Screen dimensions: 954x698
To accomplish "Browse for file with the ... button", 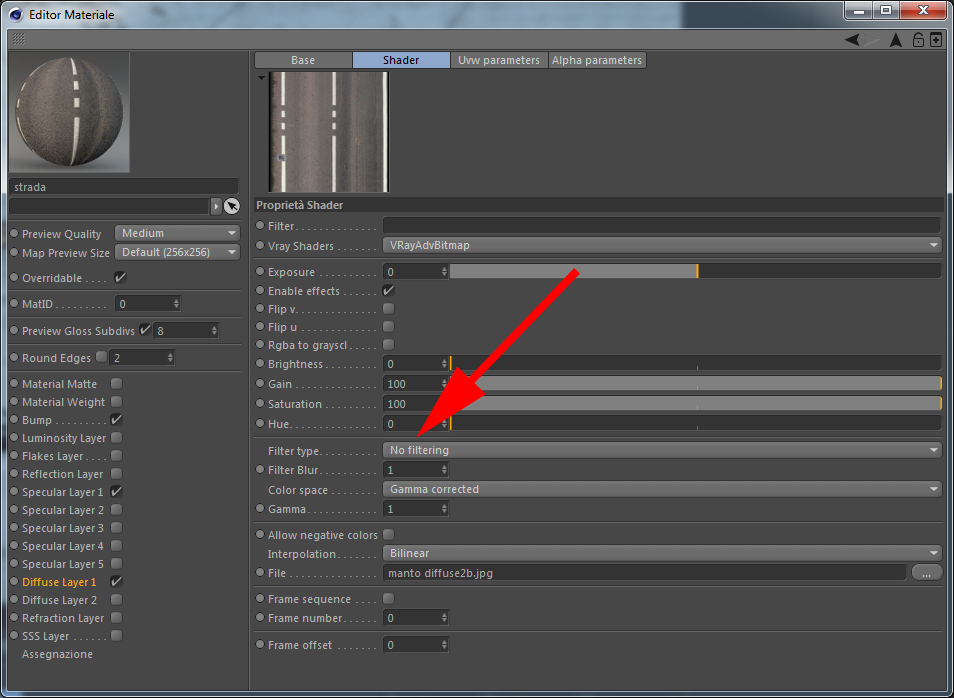I will (927, 573).
